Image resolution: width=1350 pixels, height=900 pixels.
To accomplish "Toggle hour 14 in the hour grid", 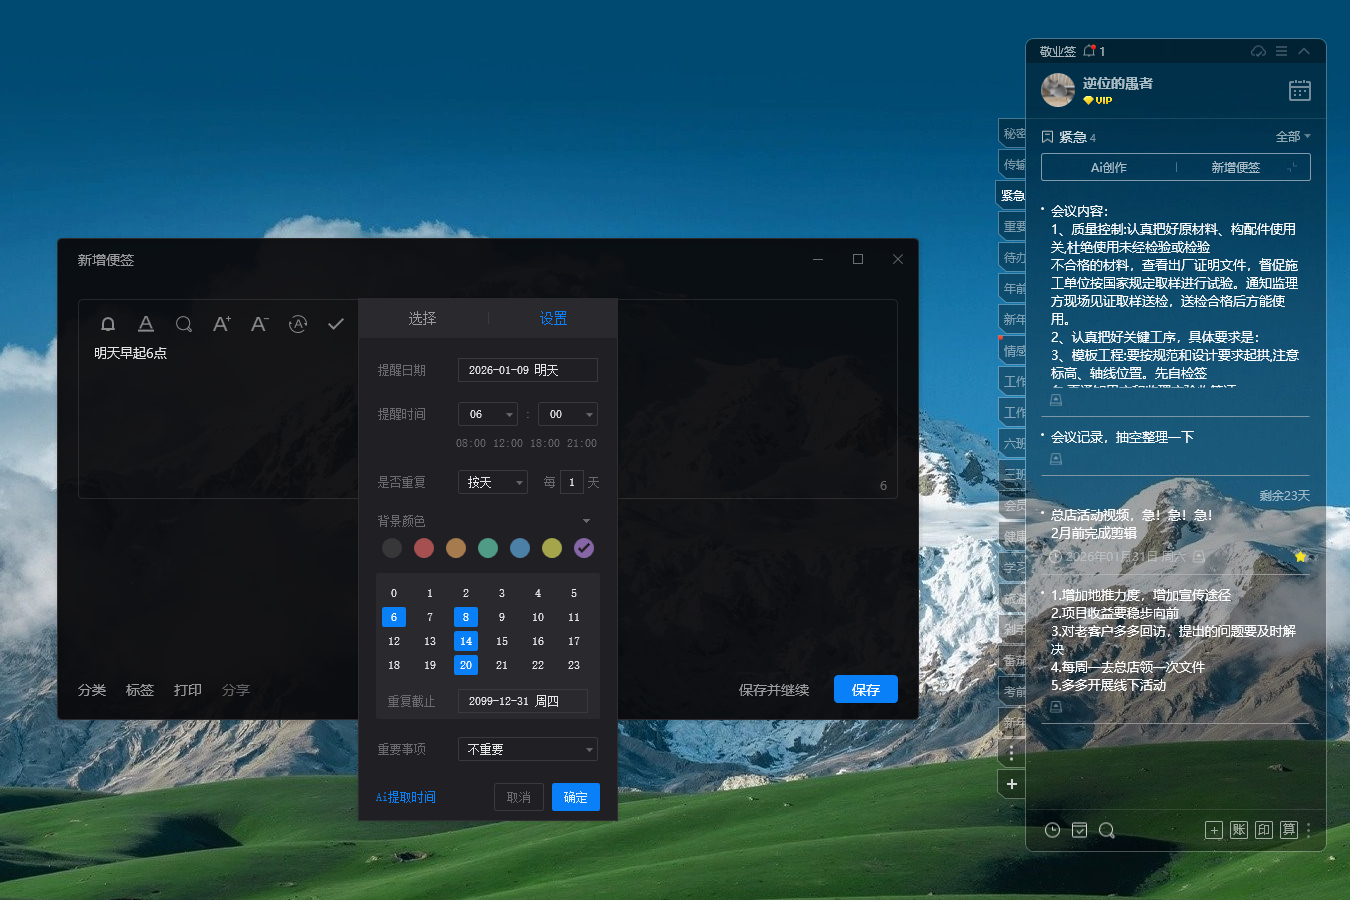I will pyautogui.click(x=466, y=641).
